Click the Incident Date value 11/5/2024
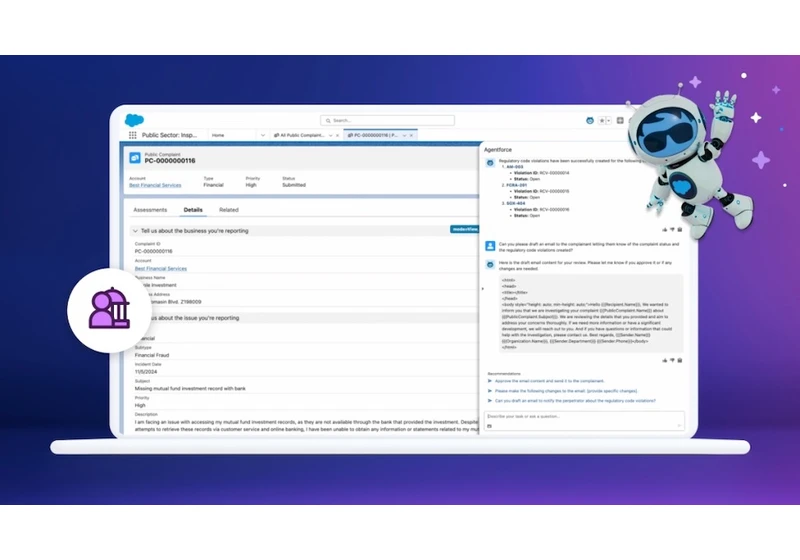The width and height of the screenshot is (800, 560). [146, 372]
